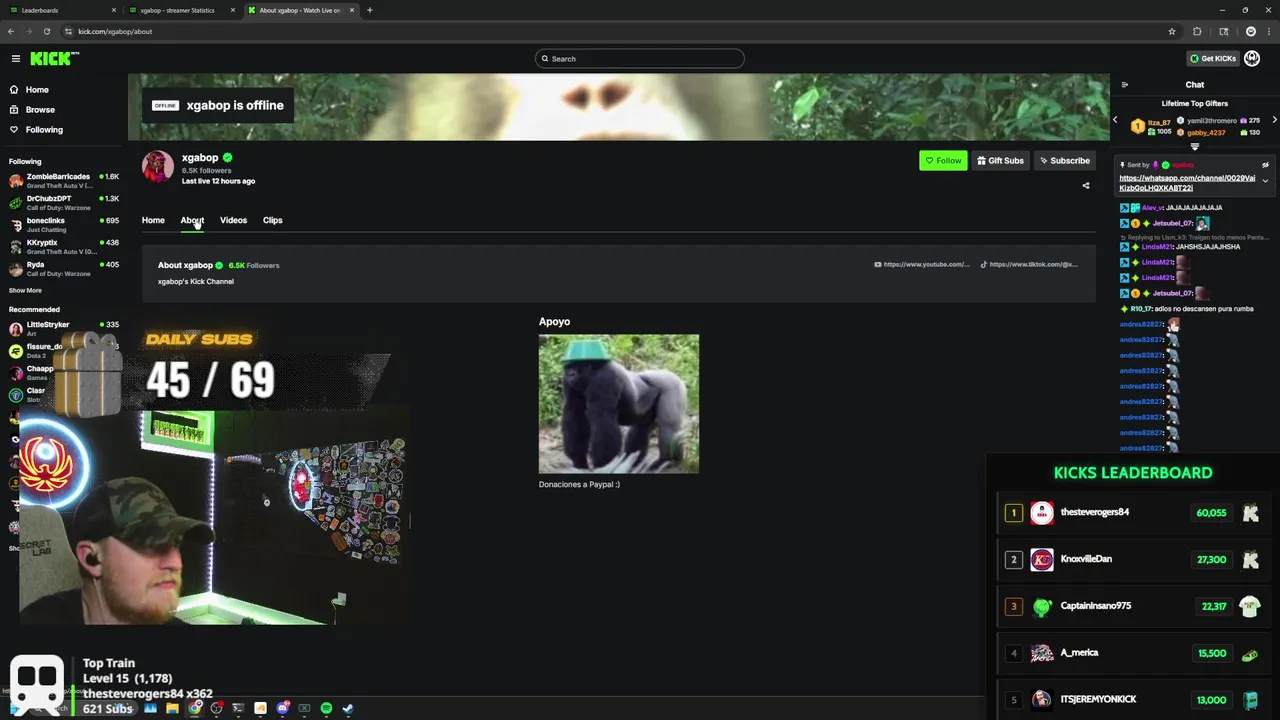Open the pinned WhatsApp channel link
1280x720 pixels.
click(1187, 183)
